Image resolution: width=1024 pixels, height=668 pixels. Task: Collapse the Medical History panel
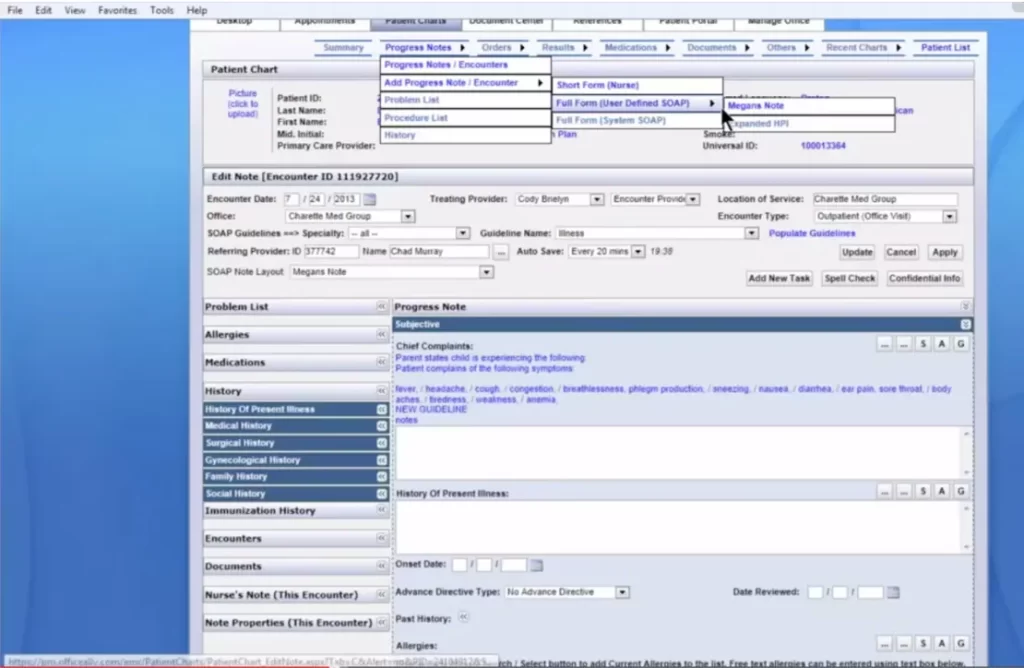pyautogui.click(x=380, y=425)
